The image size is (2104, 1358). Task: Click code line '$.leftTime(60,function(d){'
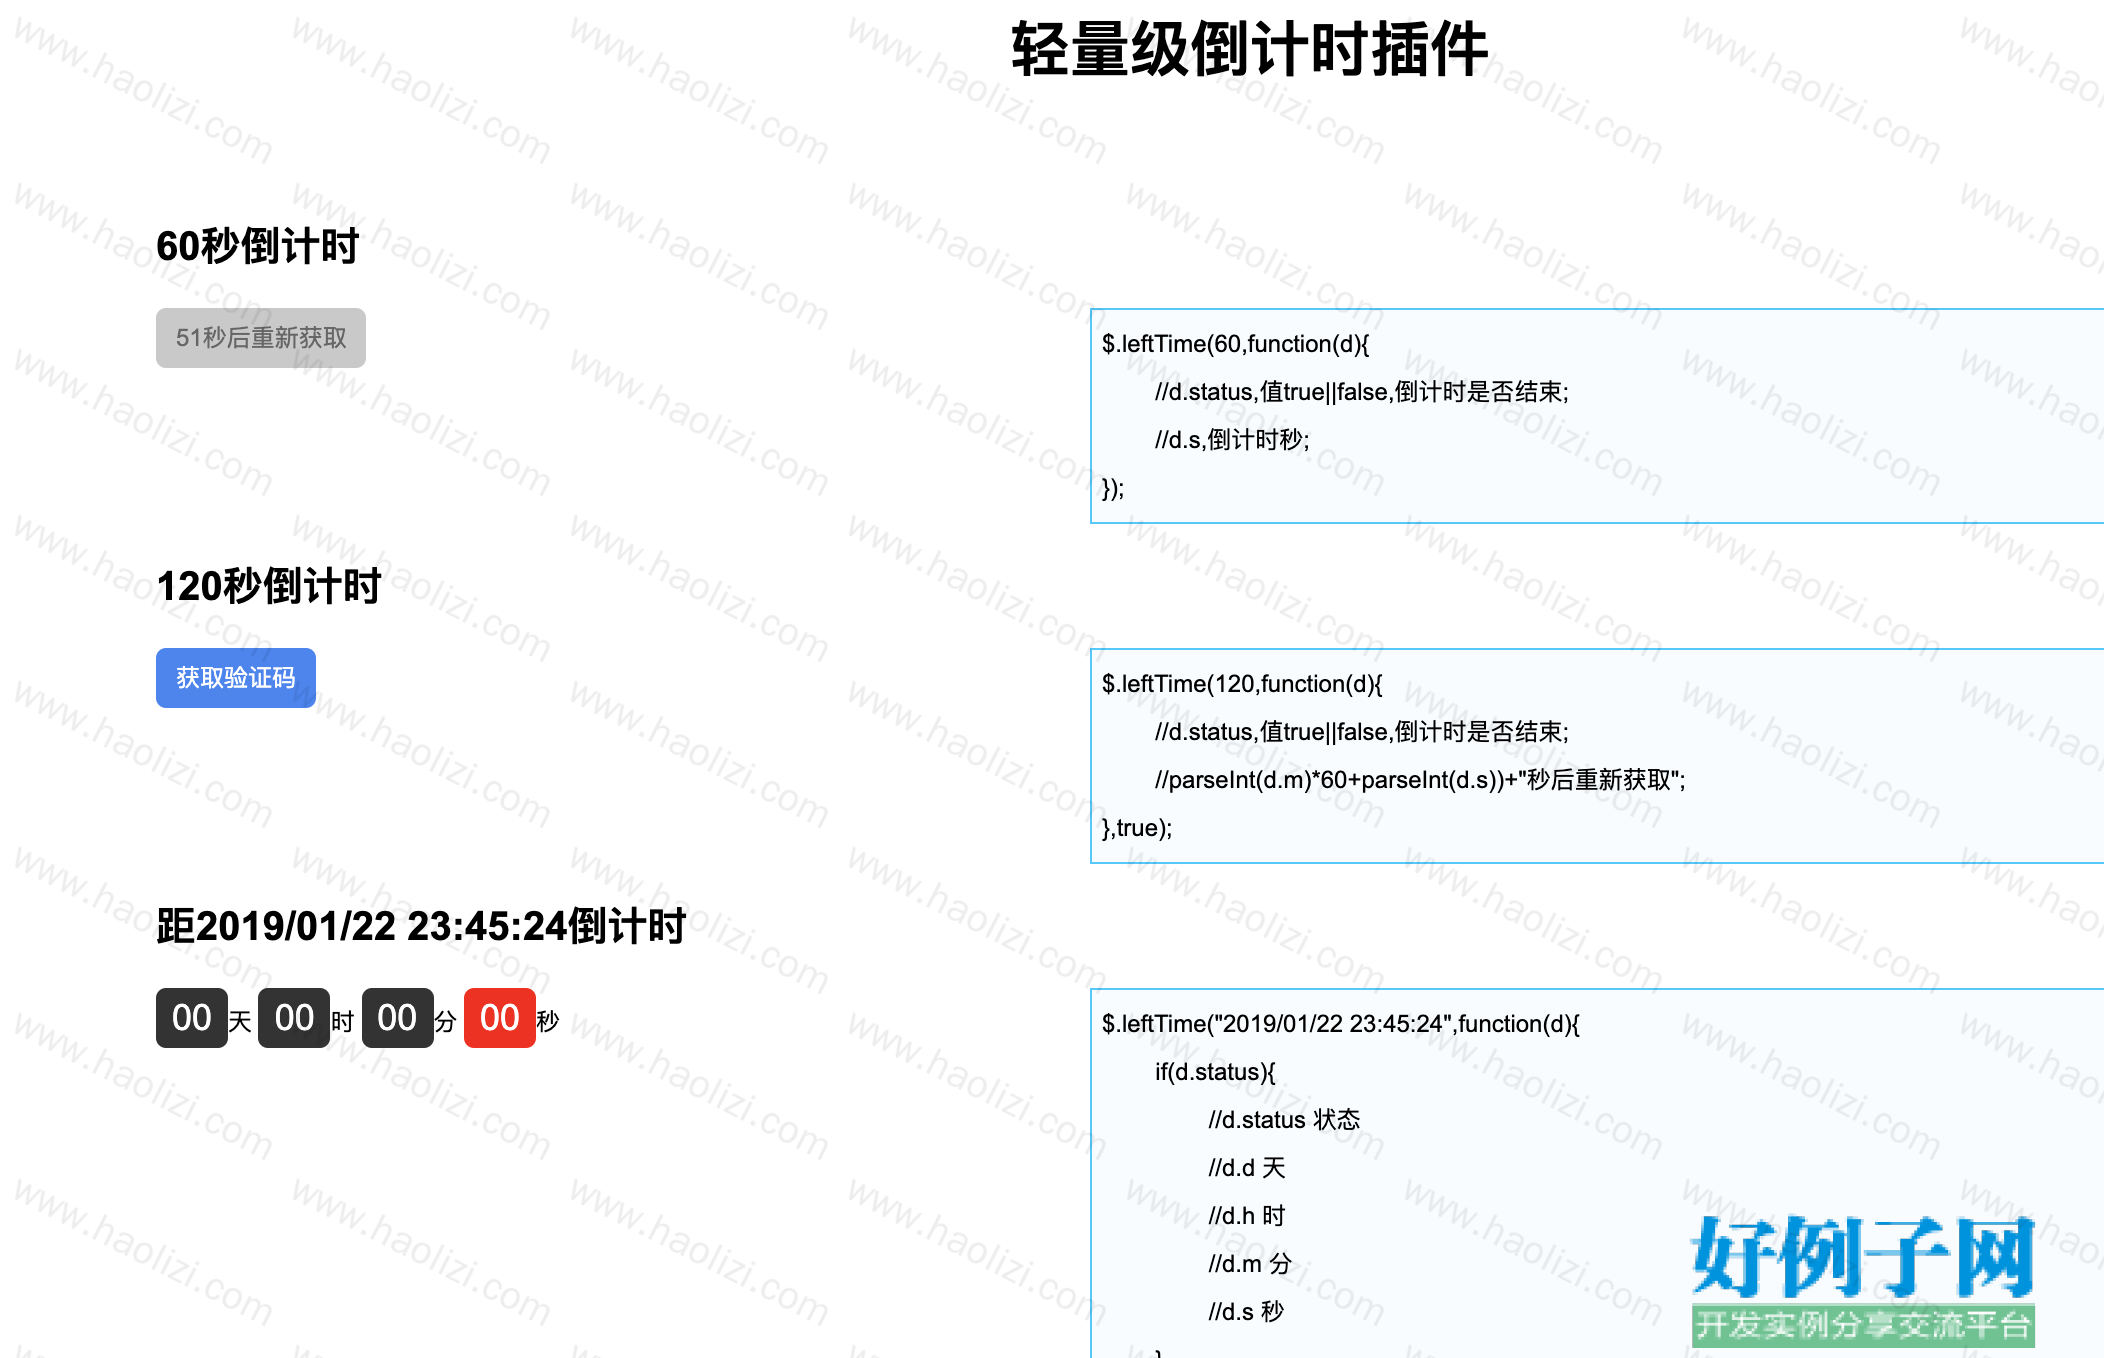(1236, 344)
